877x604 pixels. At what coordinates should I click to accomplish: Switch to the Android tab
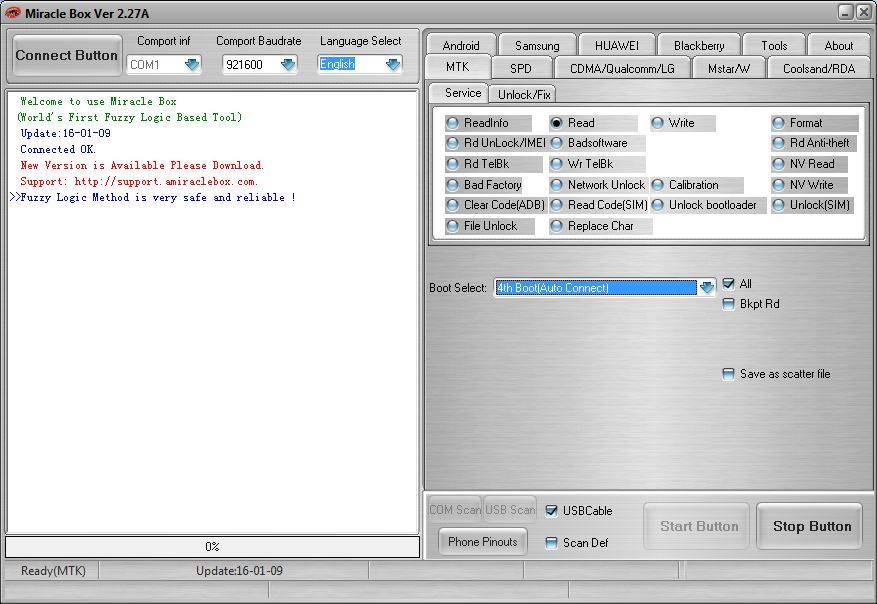coord(461,45)
